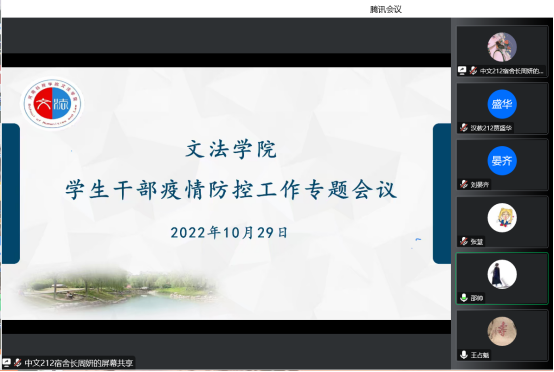Click the name label 汉教212贾盛华
Viewport: 554px width, 372px height.
[x=491, y=128]
